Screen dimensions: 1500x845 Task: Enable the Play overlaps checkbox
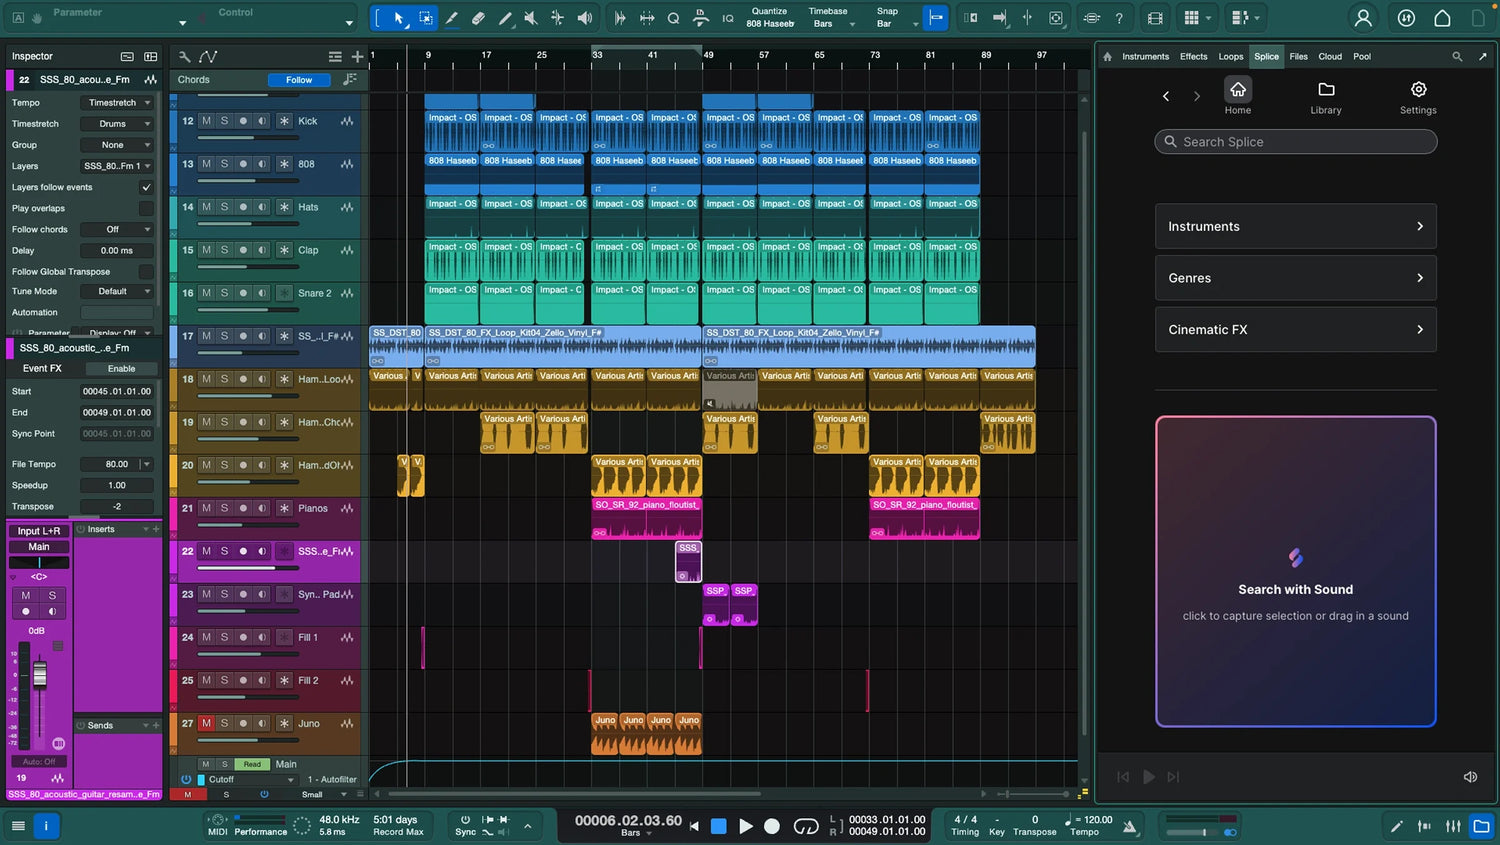[x=146, y=208]
